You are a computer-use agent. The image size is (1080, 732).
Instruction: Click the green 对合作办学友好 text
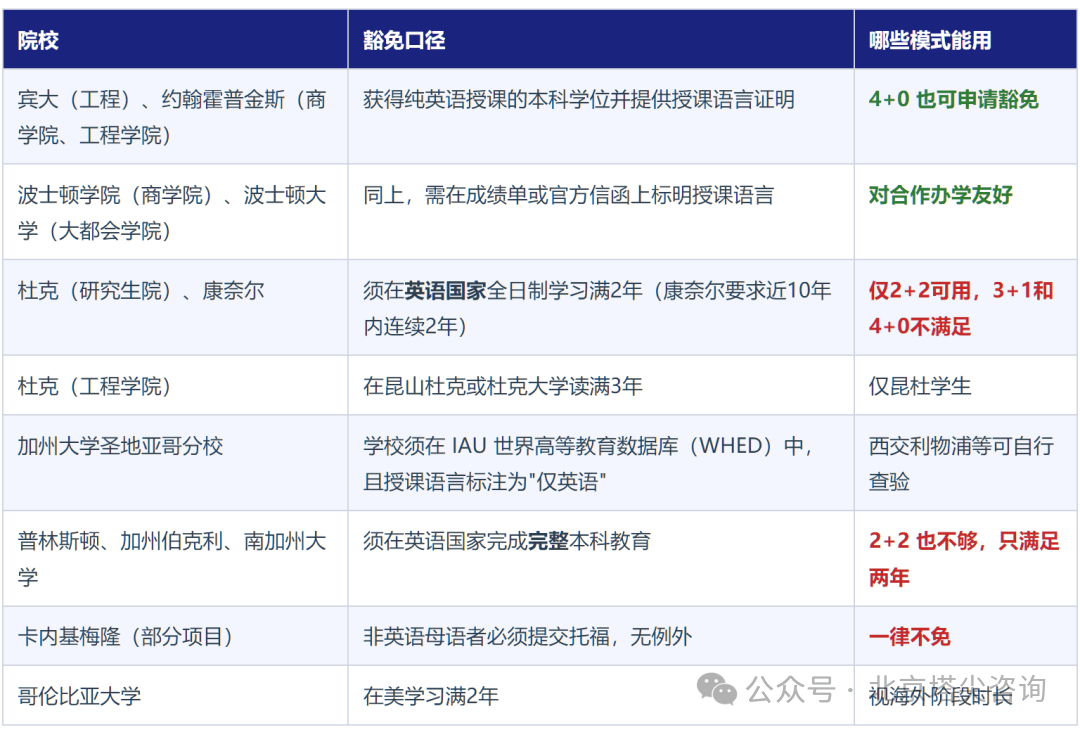[940, 195]
